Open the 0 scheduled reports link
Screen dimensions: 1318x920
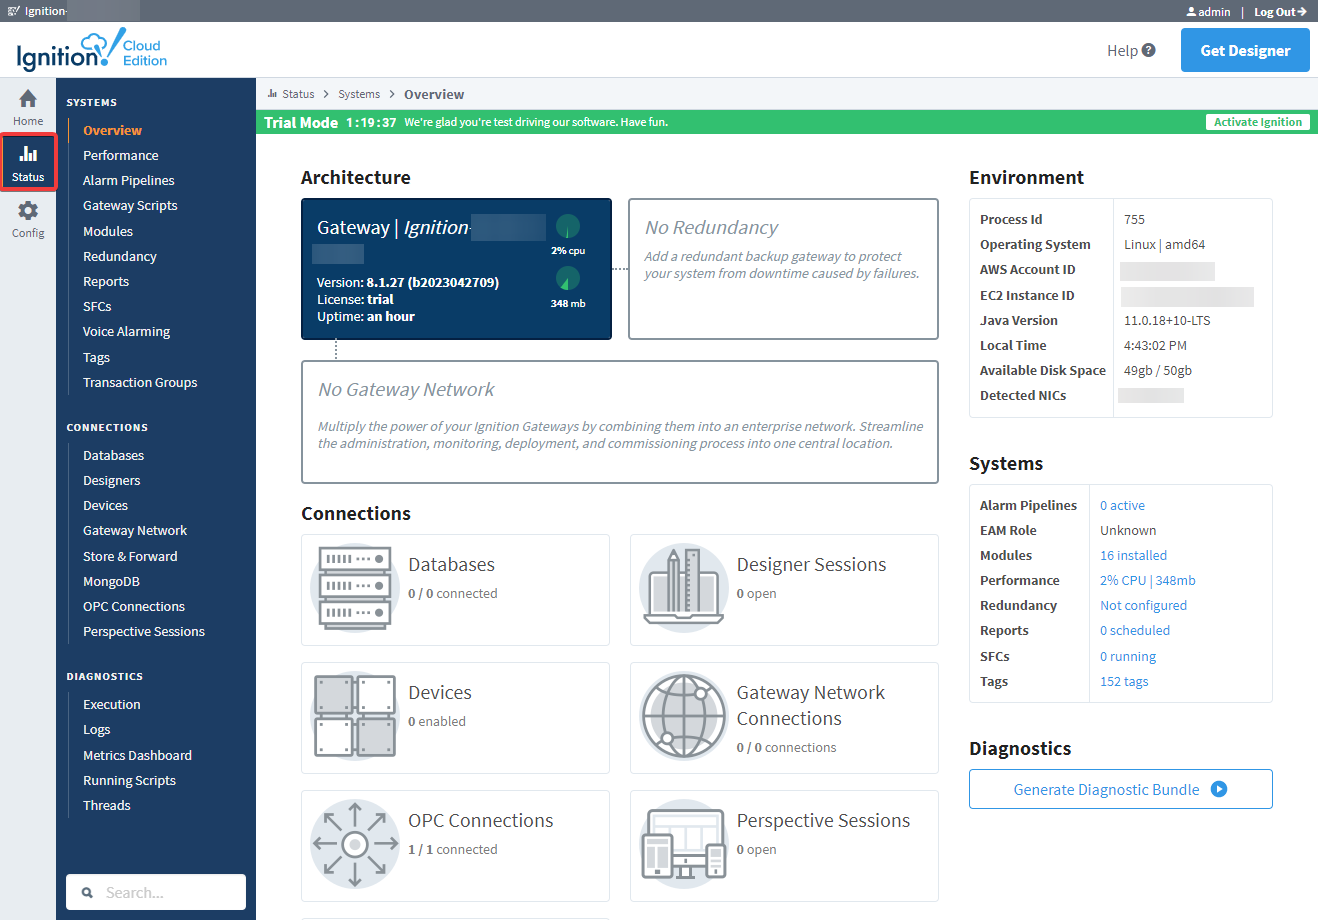pos(1134,630)
